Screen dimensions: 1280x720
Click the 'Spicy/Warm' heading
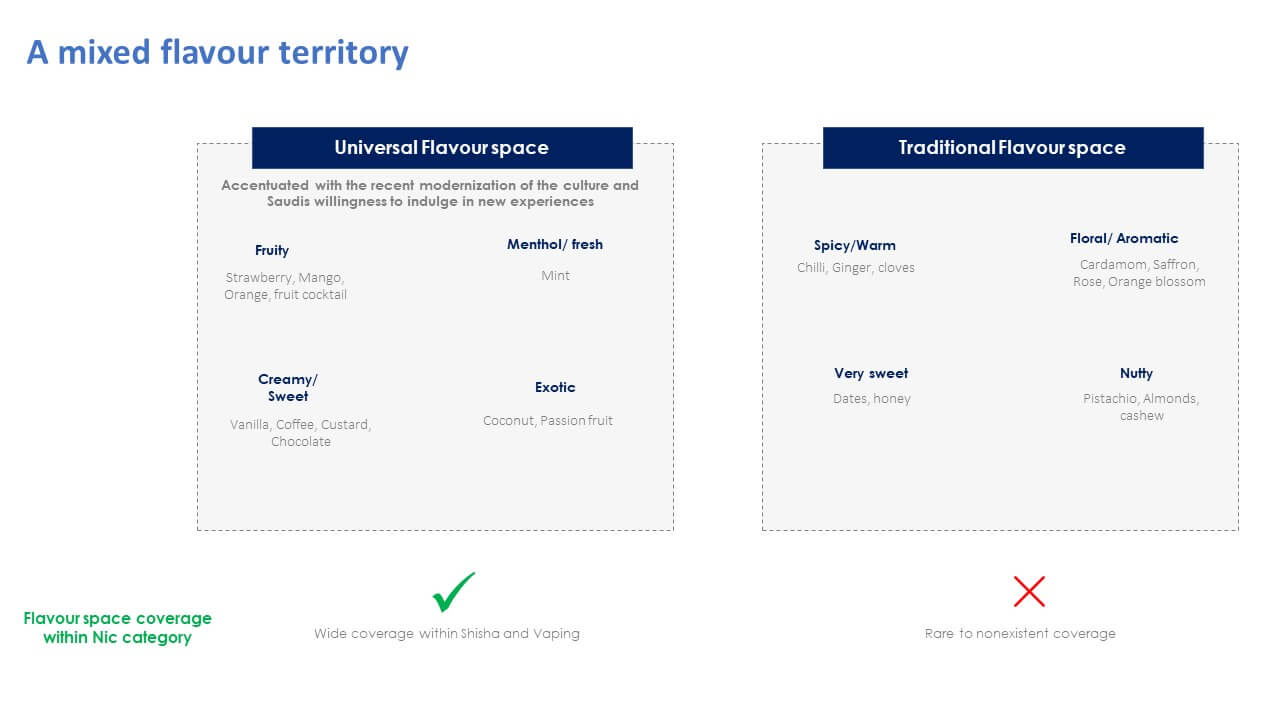click(855, 245)
